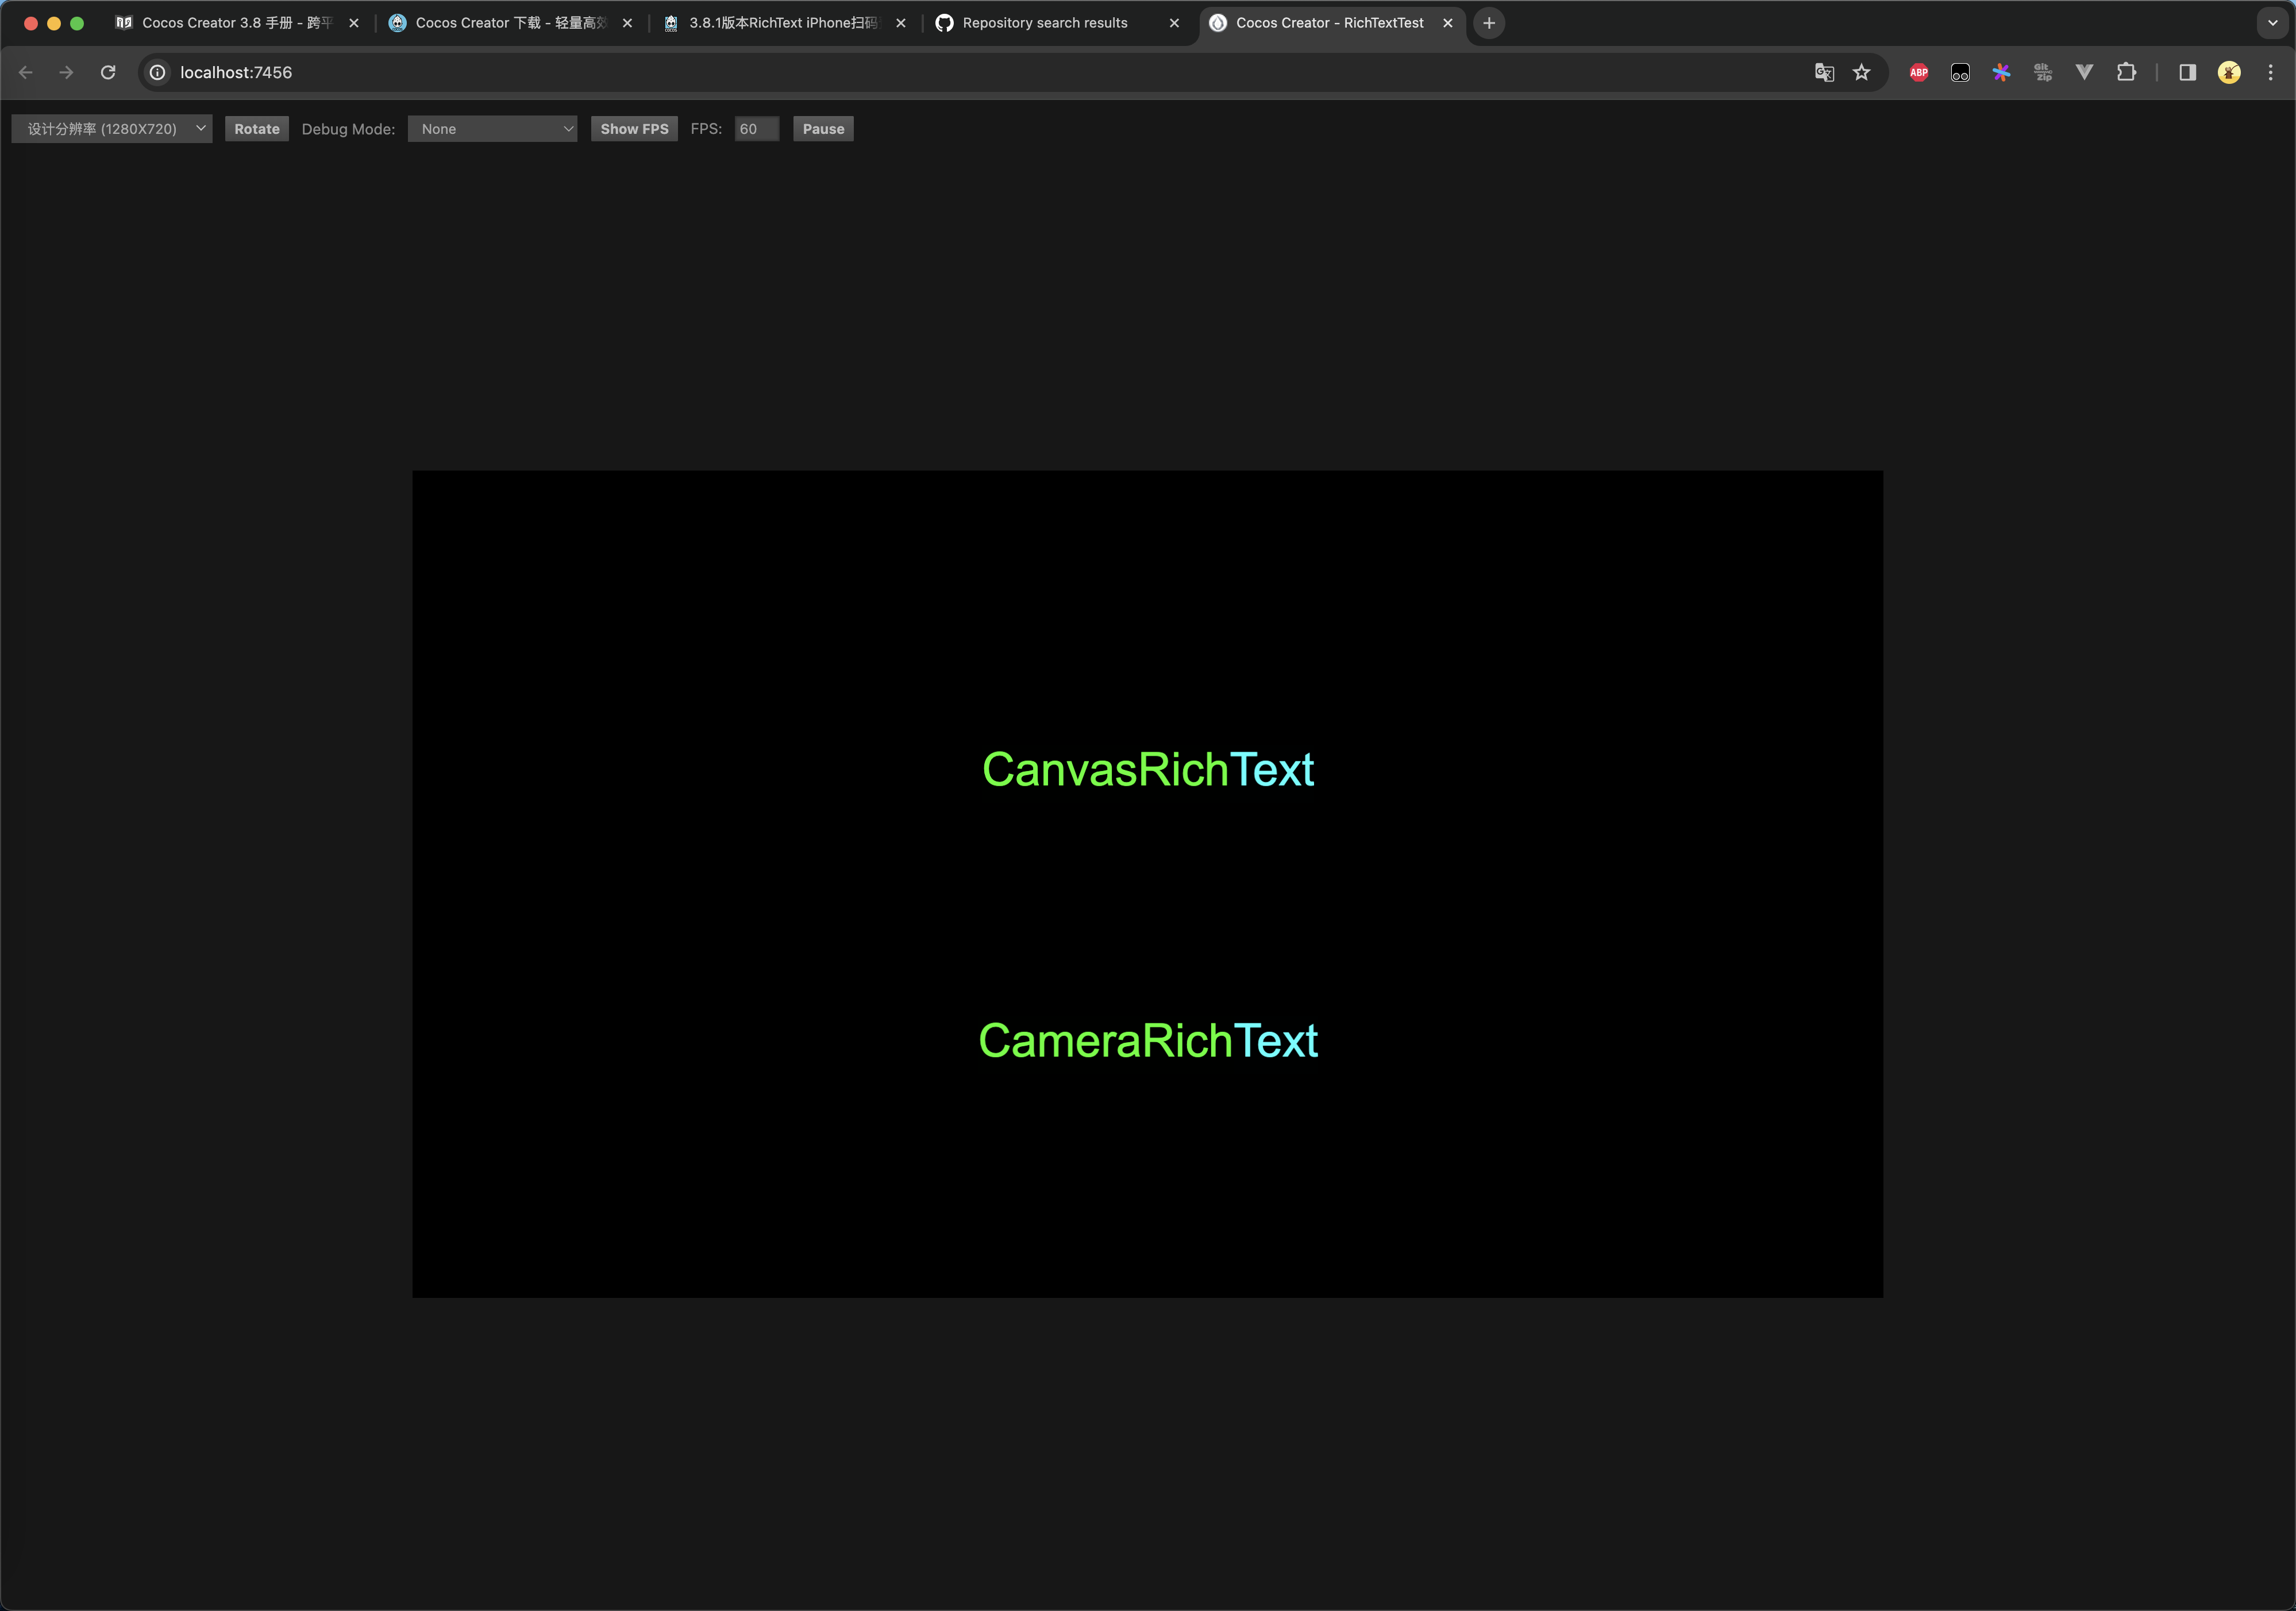Toggle the browser side panel icon

pyautogui.click(x=2187, y=72)
